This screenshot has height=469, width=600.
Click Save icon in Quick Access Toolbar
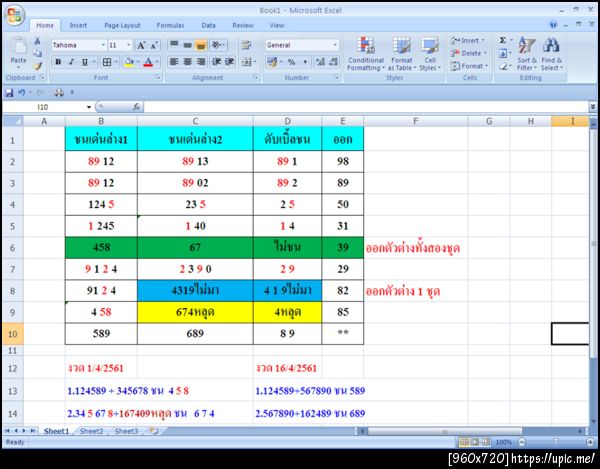[9, 92]
